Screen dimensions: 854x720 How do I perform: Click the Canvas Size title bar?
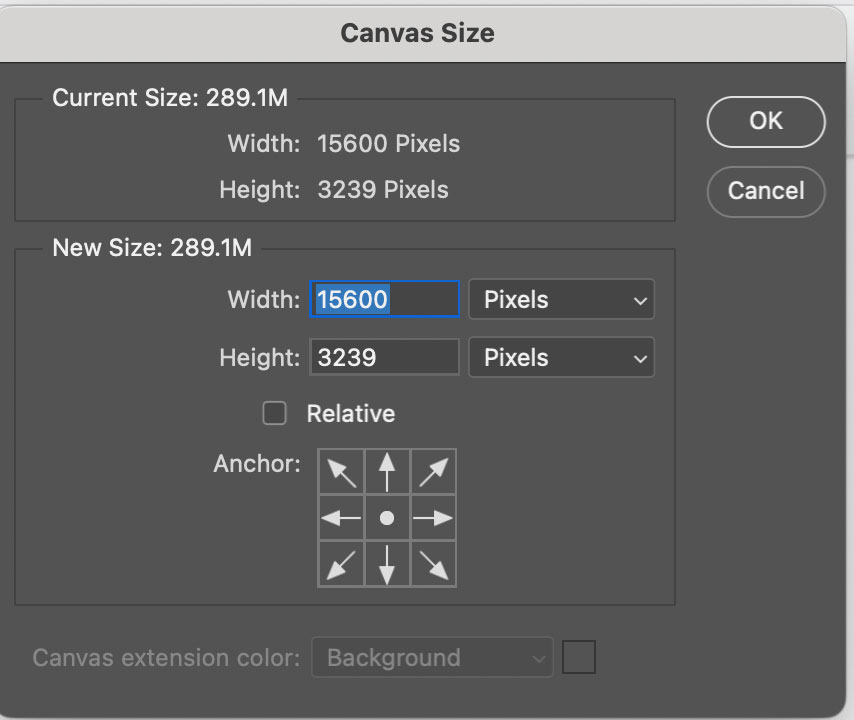tap(418, 33)
